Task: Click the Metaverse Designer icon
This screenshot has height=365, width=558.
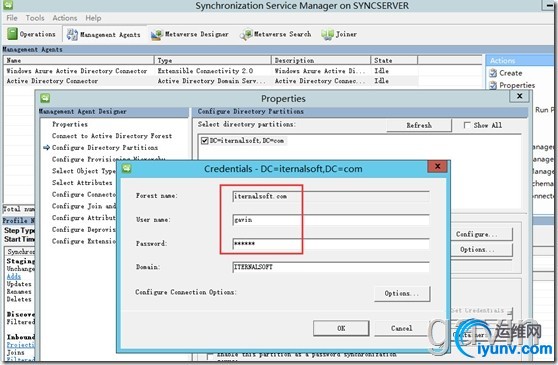Action: click(157, 35)
